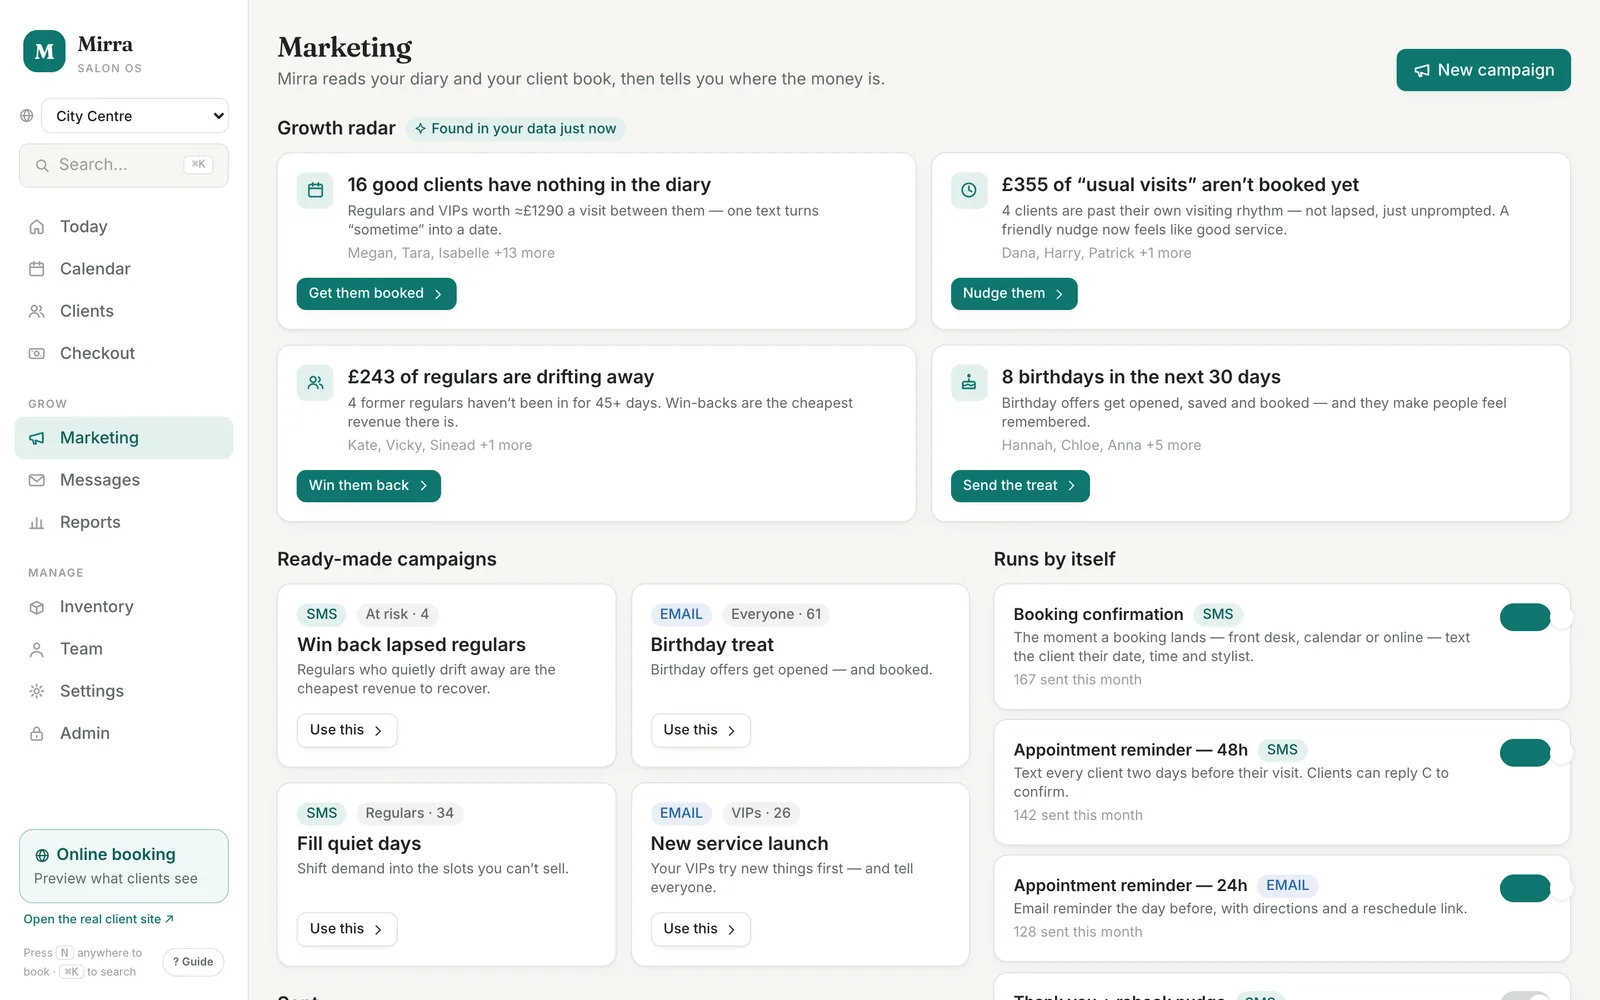Click Use this for New service launch

pyautogui.click(x=700, y=929)
